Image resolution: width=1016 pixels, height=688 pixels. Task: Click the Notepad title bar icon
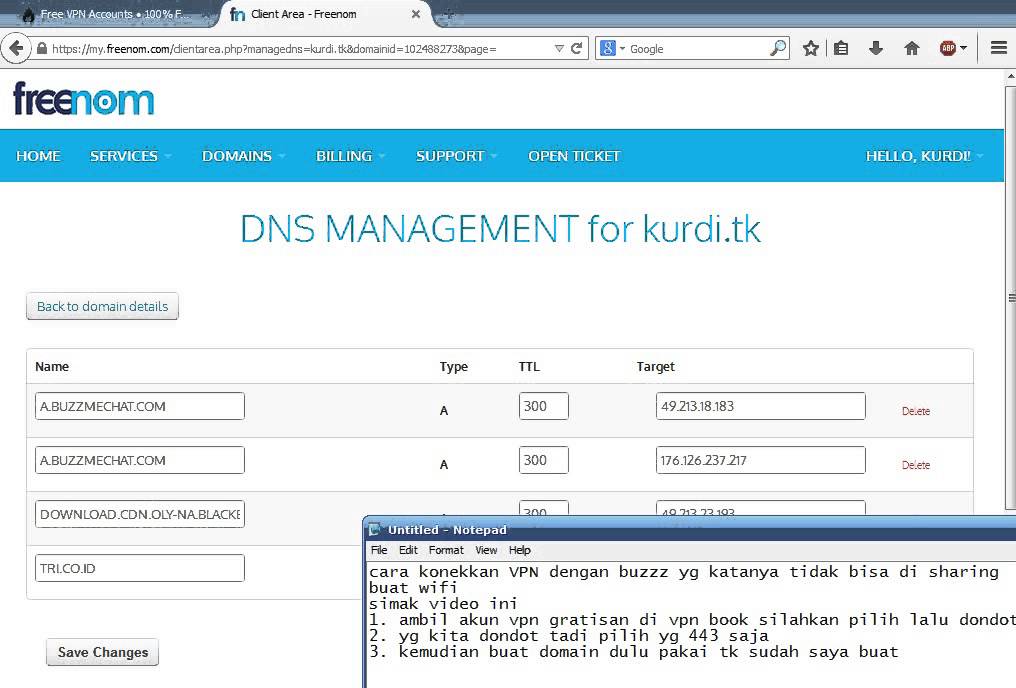pyautogui.click(x=374, y=529)
